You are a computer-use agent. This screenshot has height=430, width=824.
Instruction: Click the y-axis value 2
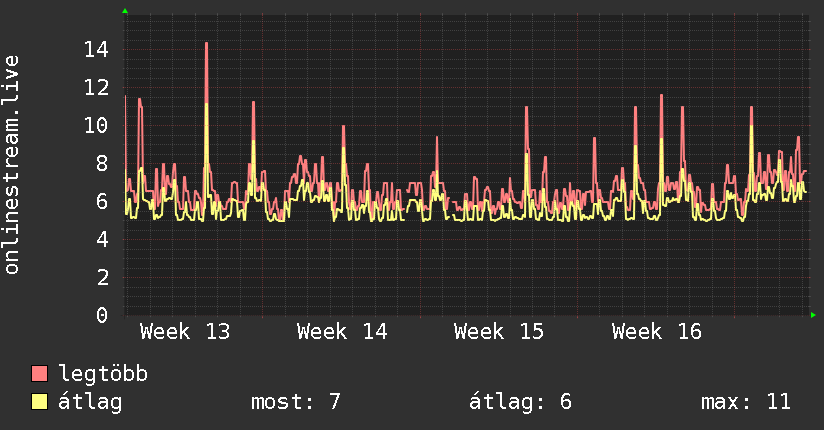point(102,277)
